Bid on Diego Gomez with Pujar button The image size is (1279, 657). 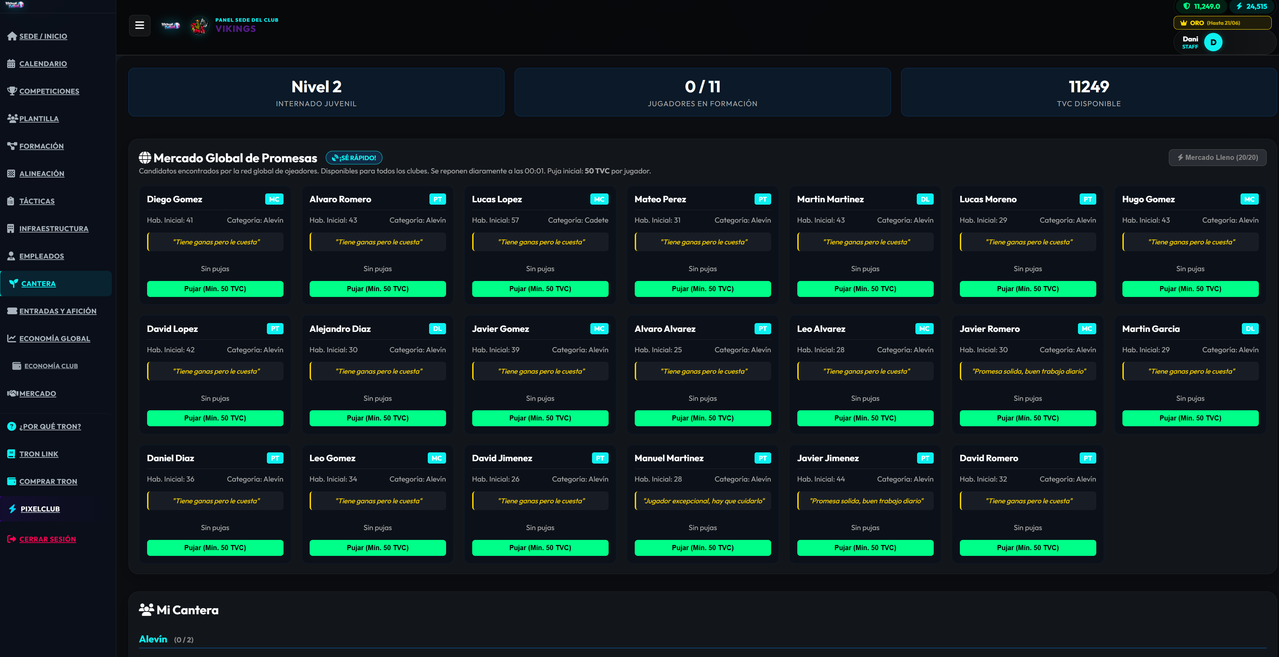(x=215, y=289)
